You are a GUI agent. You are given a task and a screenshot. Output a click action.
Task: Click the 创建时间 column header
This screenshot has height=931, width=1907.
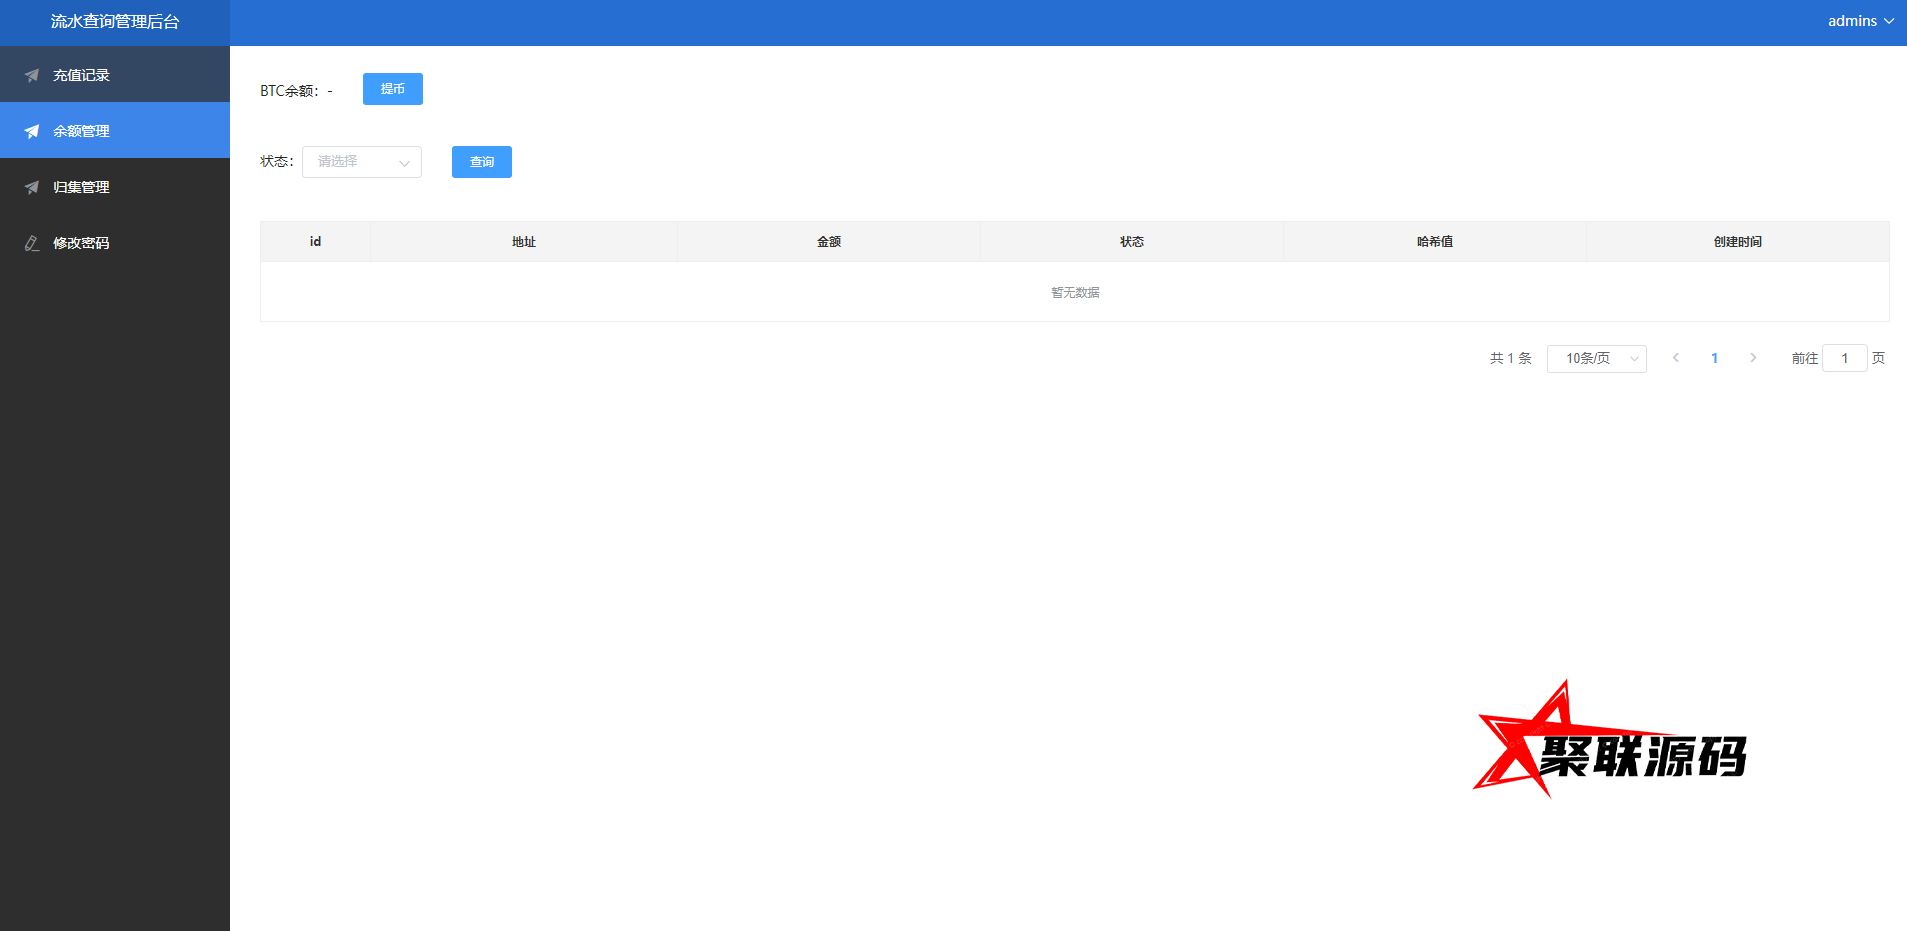point(1738,242)
